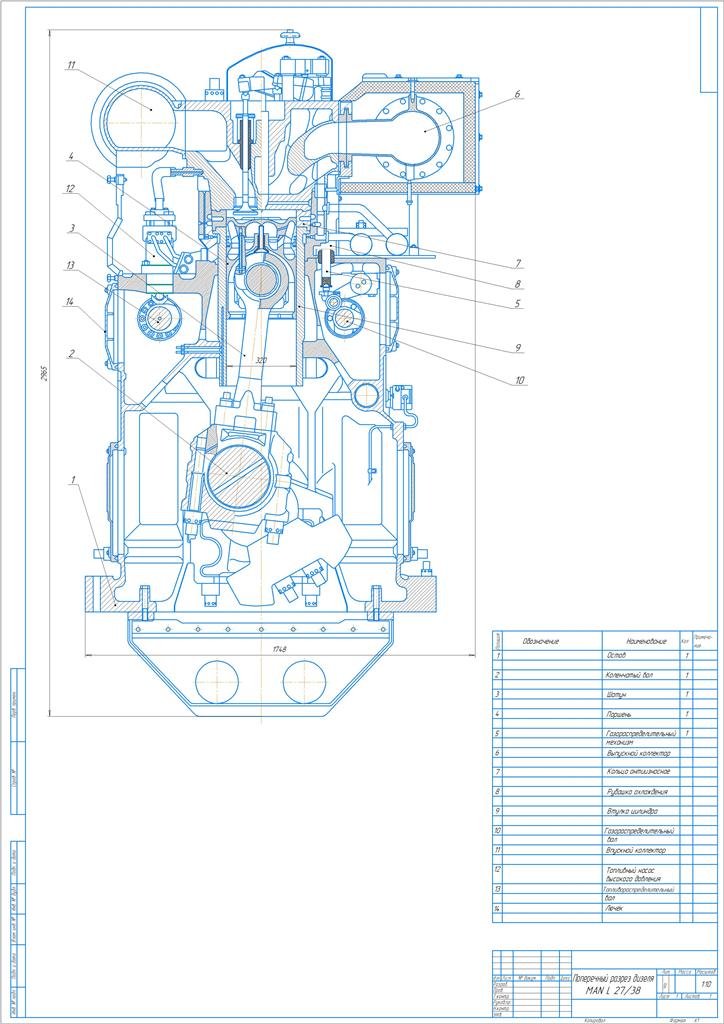The height and width of the screenshot is (1024, 724).
Task: Select the 1748 width dimension value
Action: click(x=280, y=648)
